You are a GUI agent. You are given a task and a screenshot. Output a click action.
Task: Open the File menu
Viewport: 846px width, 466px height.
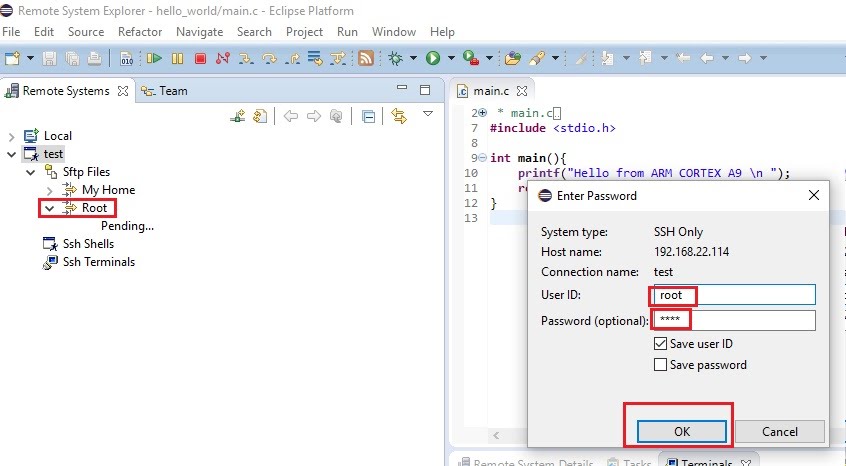coord(11,32)
